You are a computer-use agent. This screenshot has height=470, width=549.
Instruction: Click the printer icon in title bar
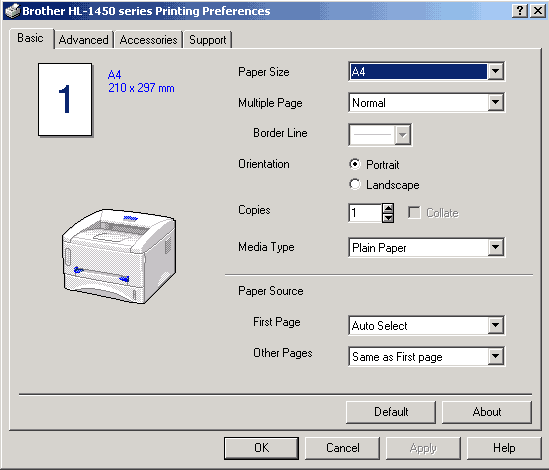coord(13,11)
